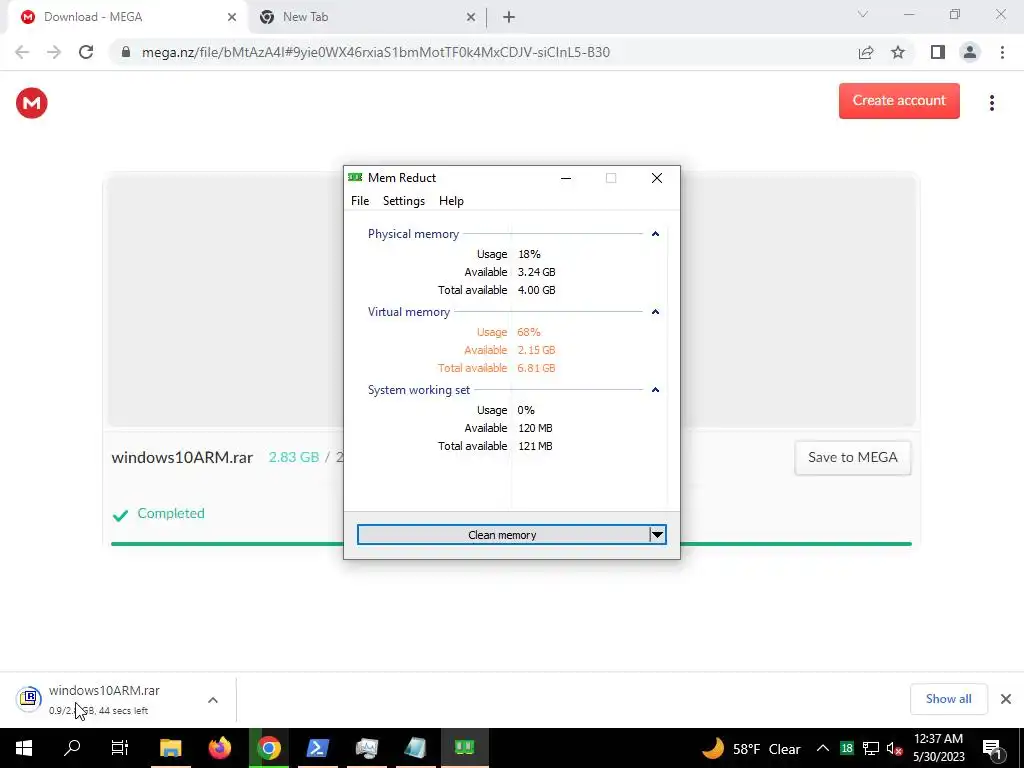Click Physical memory usage 18% value
This screenshot has height=768, width=1024.
tap(529, 254)
